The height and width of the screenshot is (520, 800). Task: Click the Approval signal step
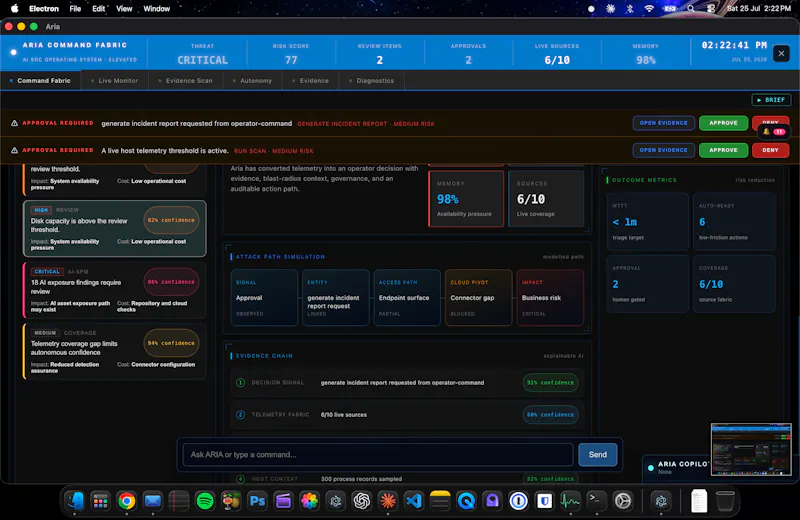[x=264, y=298]
